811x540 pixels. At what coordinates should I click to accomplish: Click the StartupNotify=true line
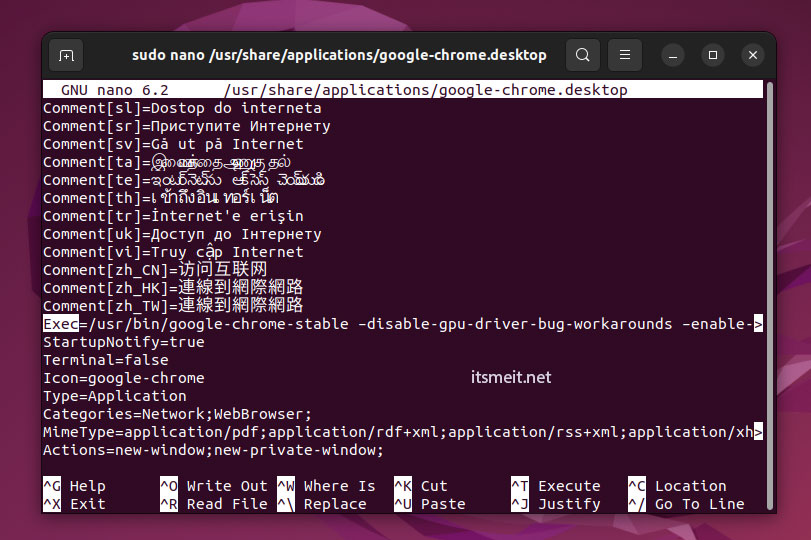(123, 342)
